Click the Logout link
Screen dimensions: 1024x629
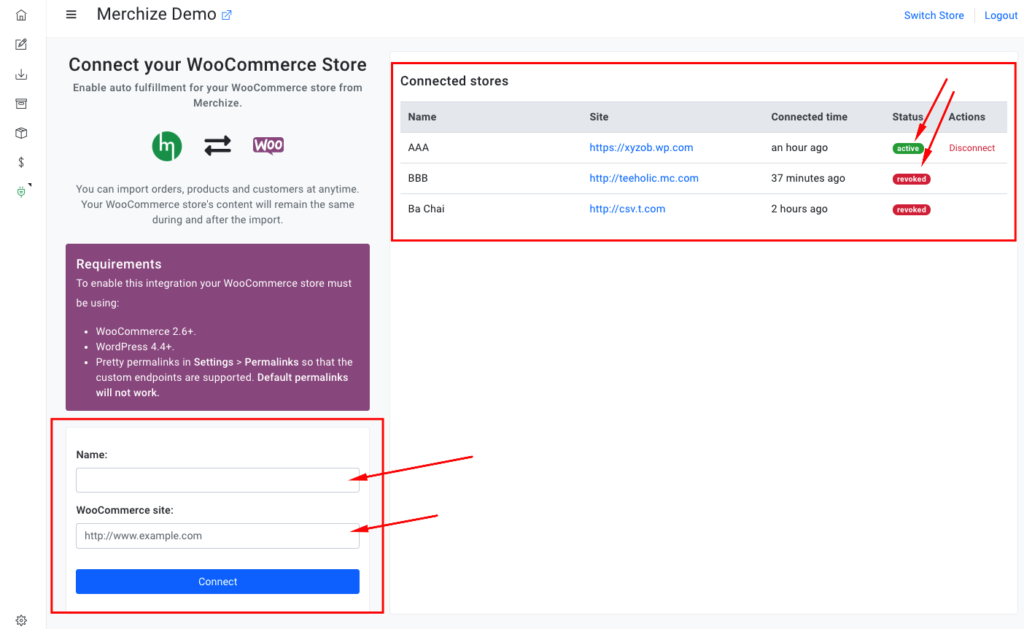(x=1000, y=15)
